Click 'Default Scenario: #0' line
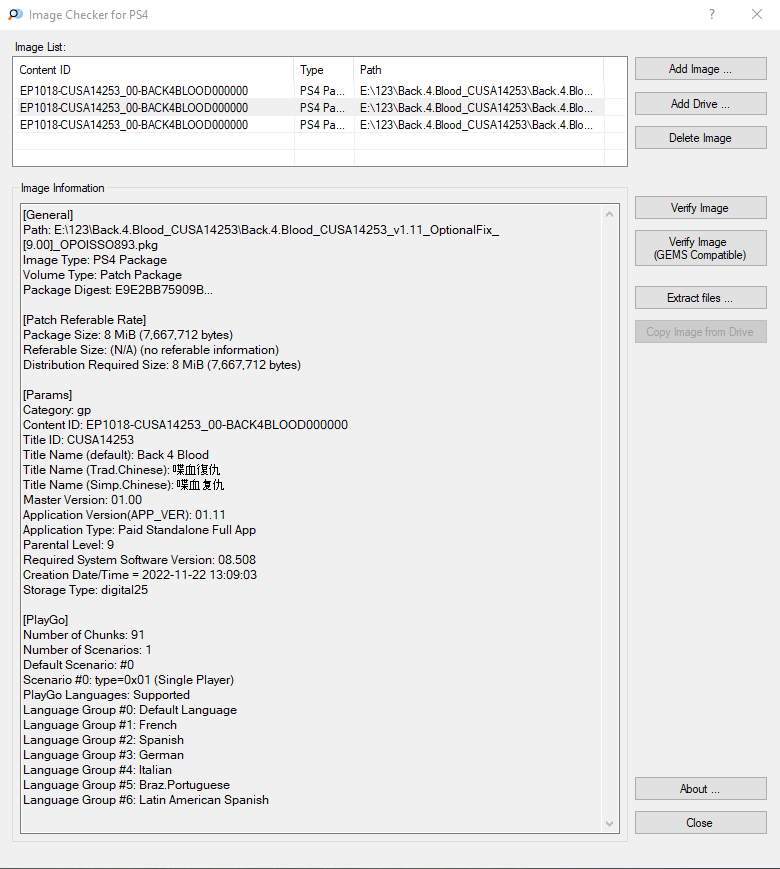 point(79,664)
